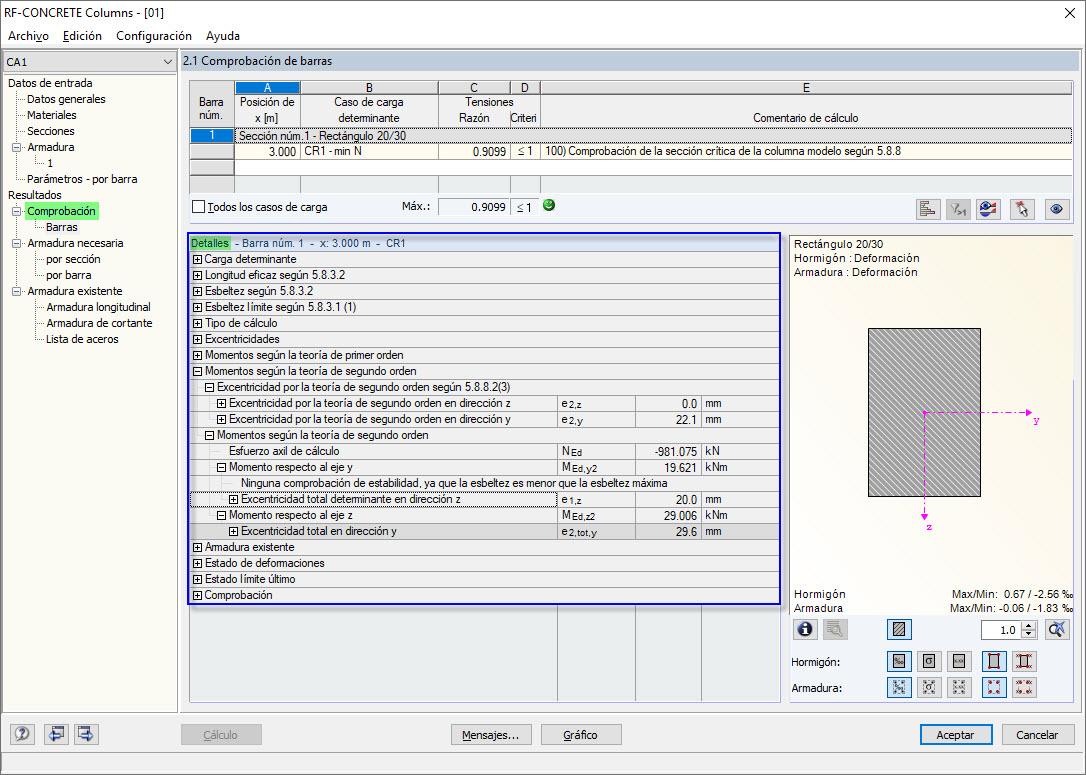
Task: Select 'por sección' under Armadura necesaria
Action: click(x=73, y=259)
